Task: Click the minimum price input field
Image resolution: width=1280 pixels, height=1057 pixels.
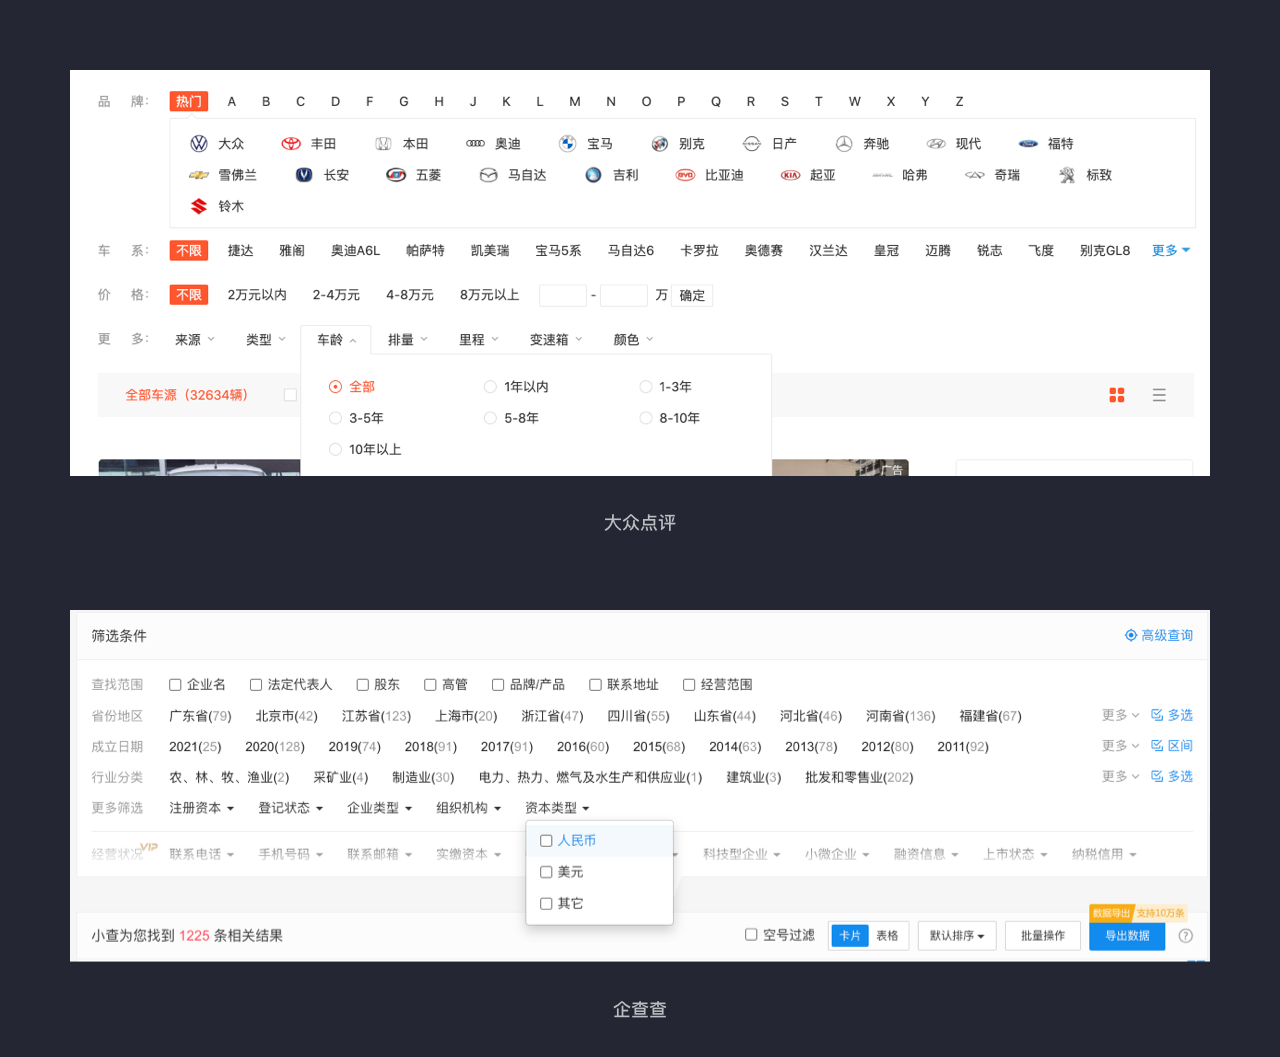Action: 563,296
